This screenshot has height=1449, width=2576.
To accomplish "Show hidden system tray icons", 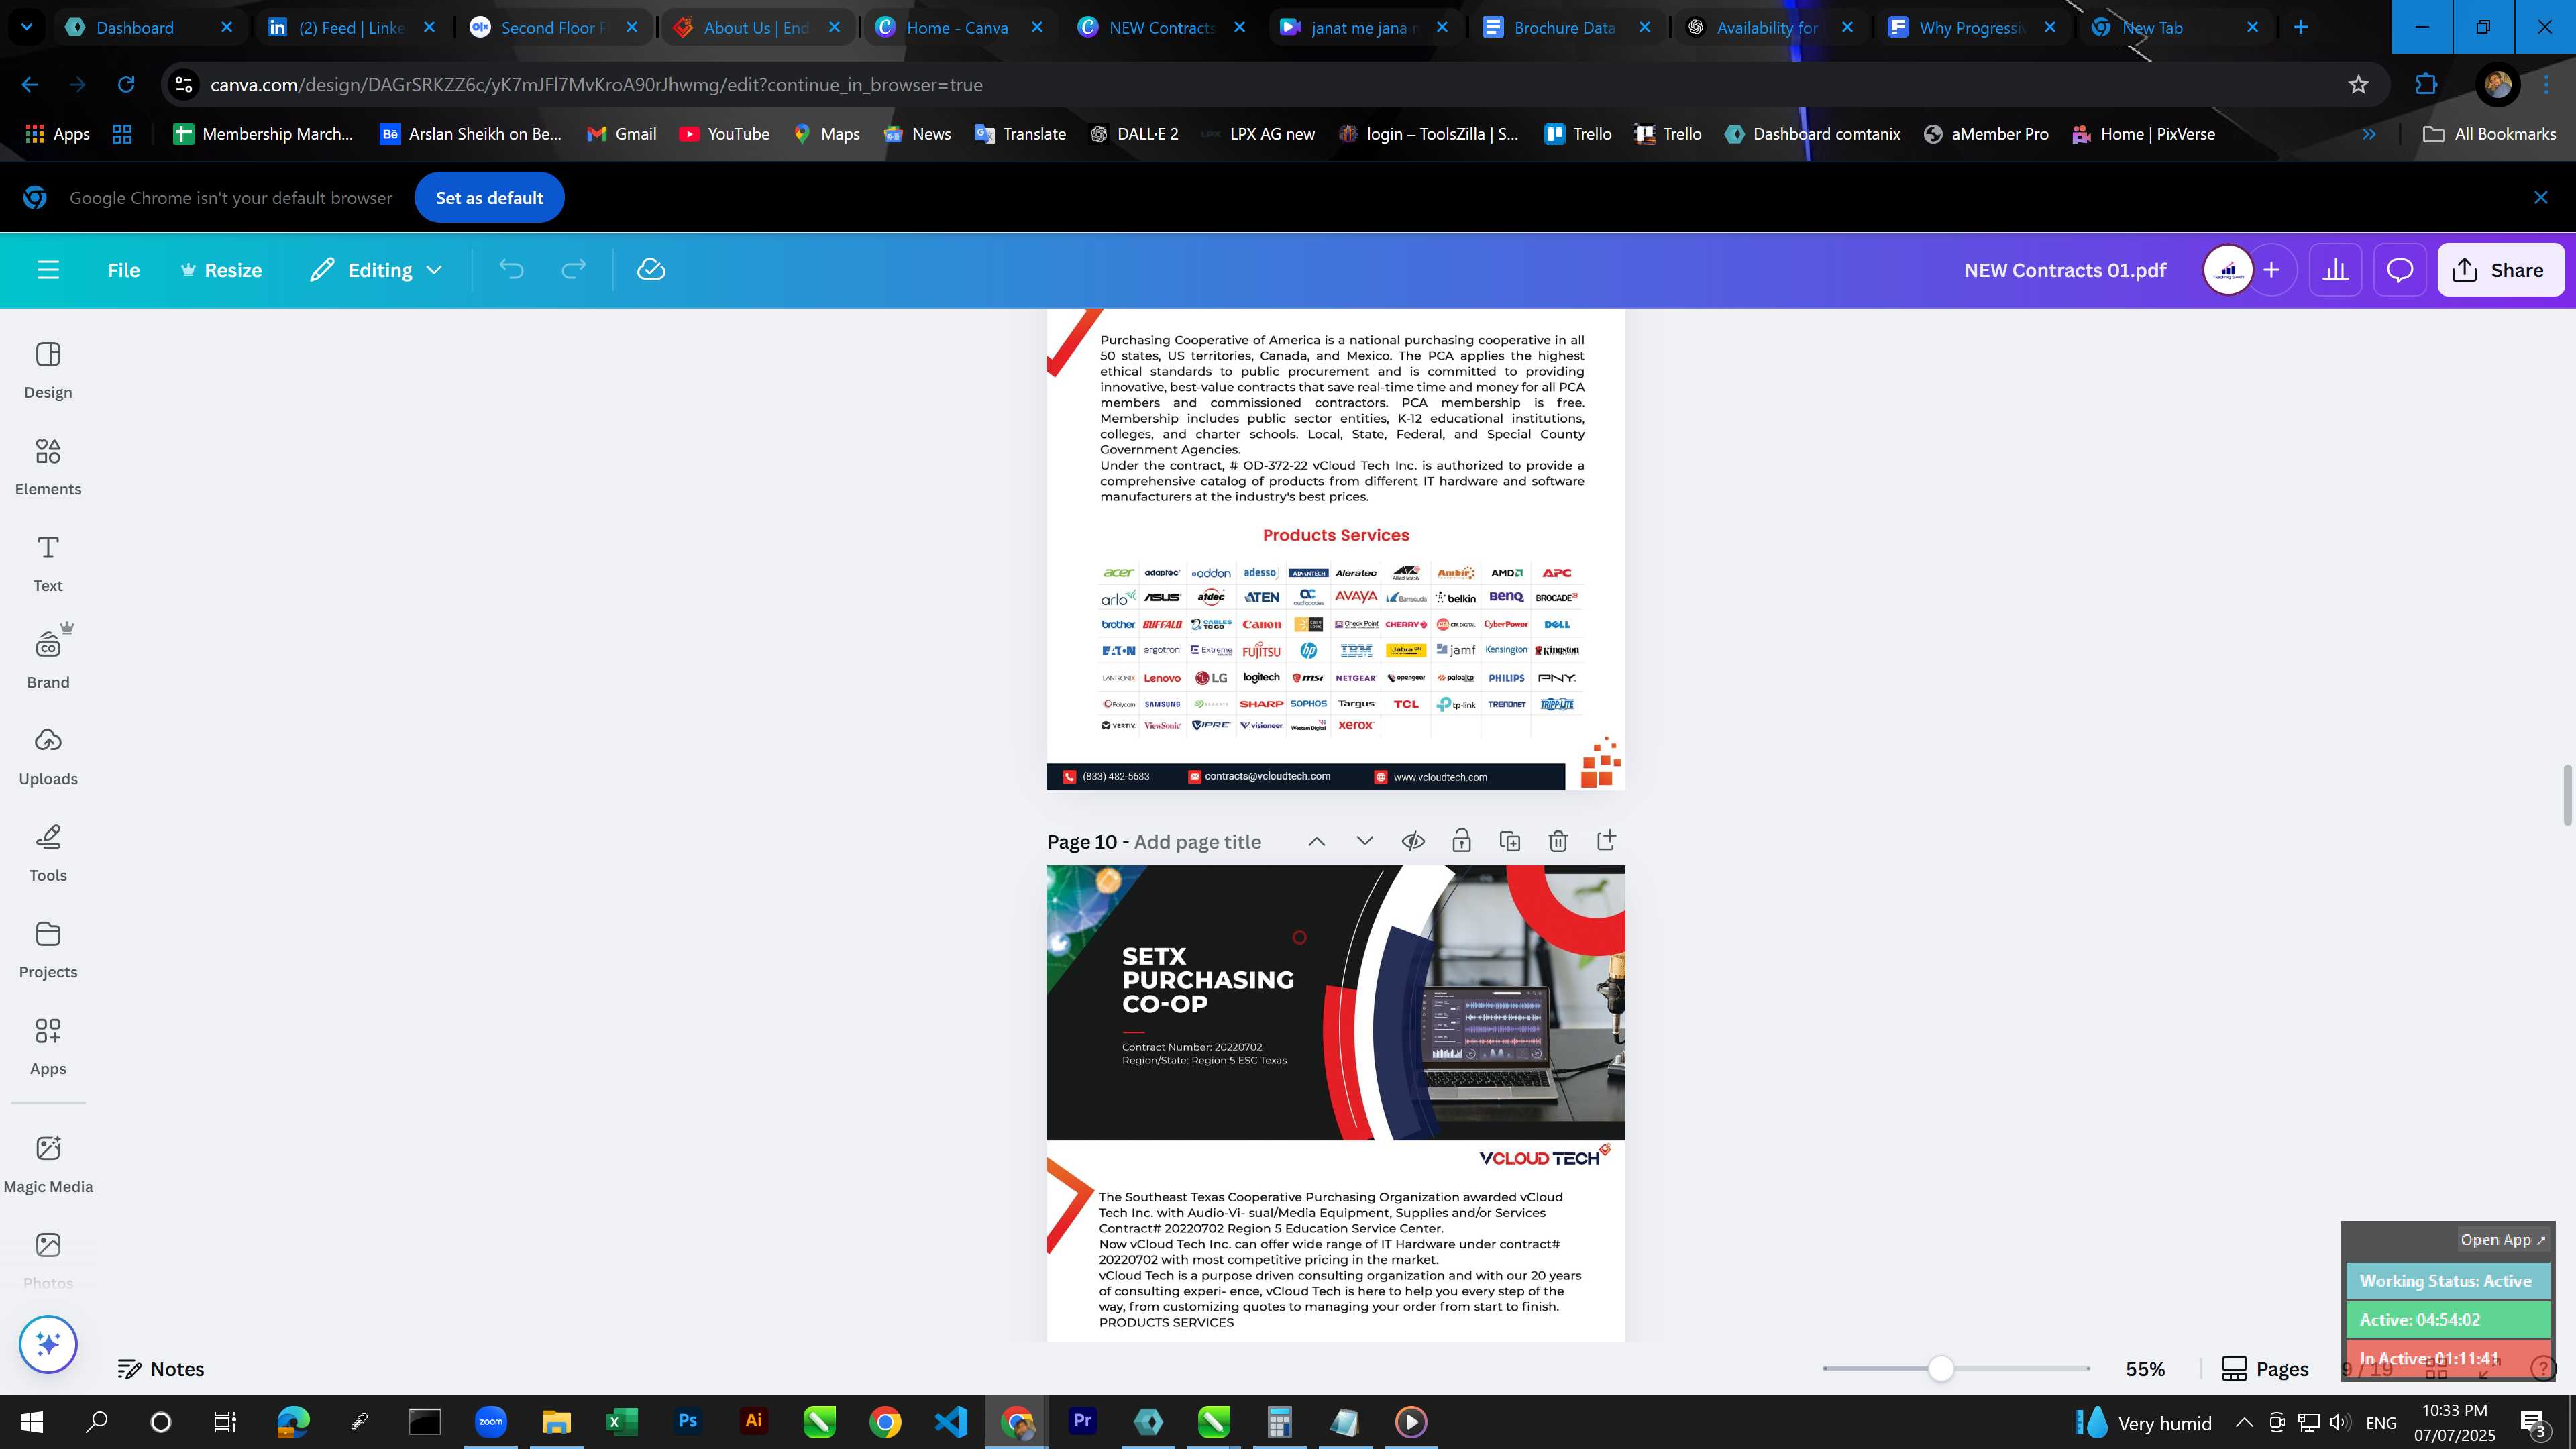I will point(2244,1422).
